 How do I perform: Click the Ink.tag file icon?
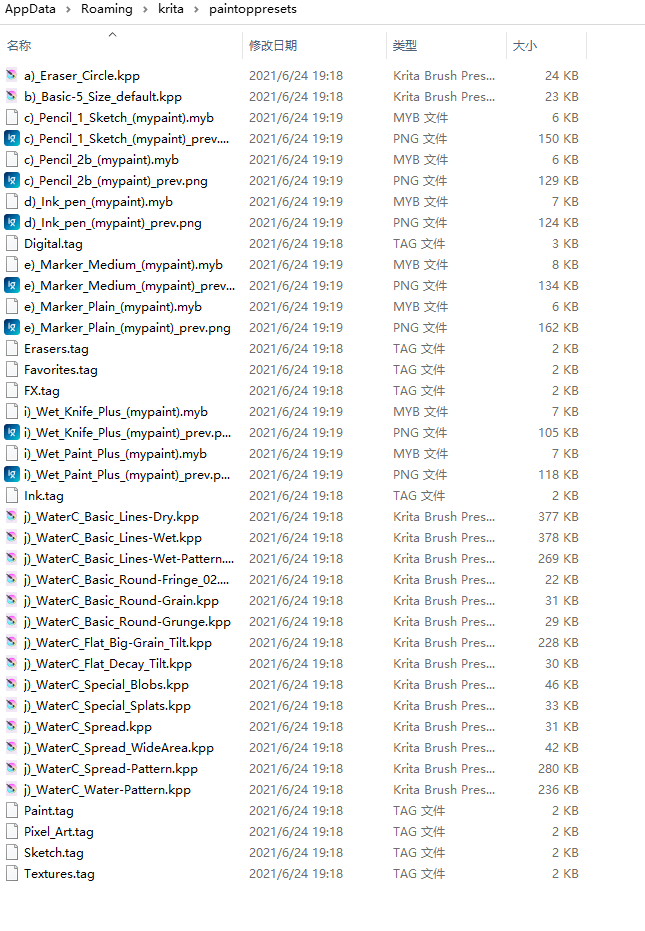[x=11, y=495]
